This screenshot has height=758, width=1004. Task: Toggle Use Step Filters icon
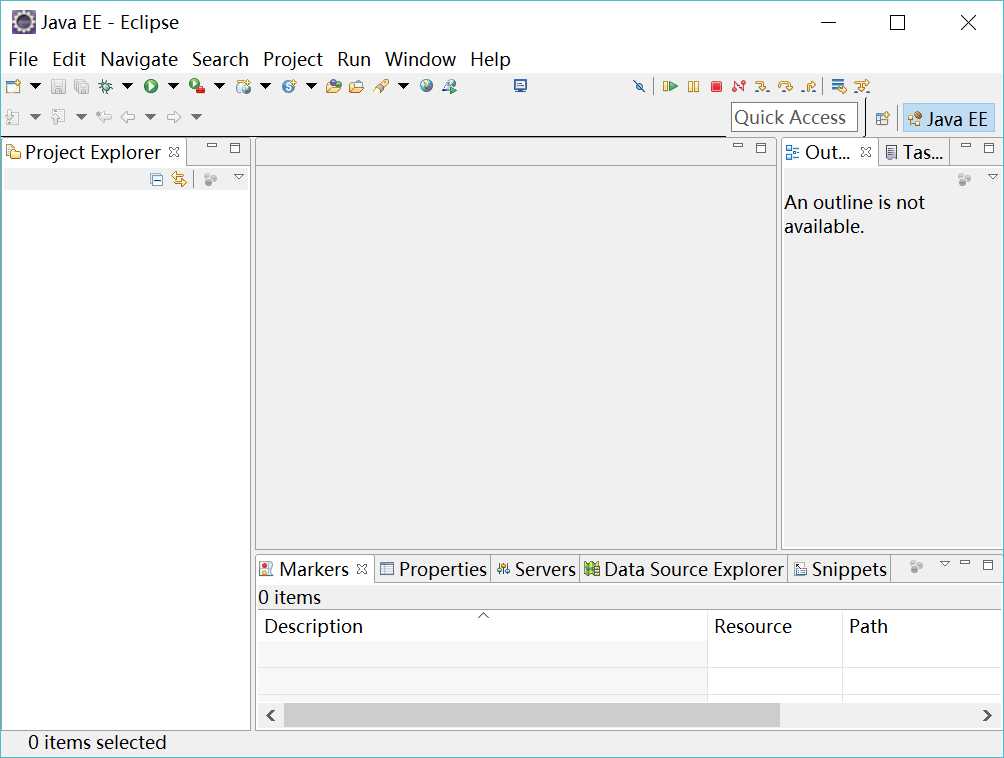point(862,86)
